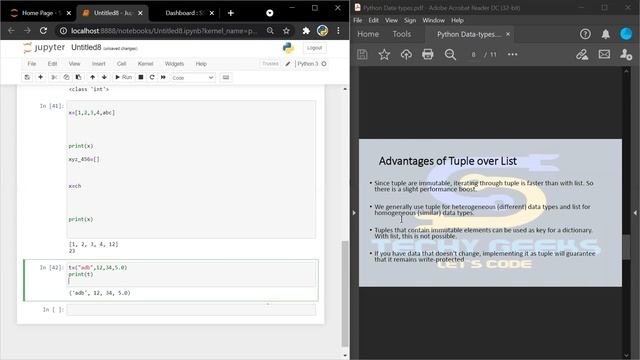Switch to Acrobat Tools tab
The image size is (640, 360).
(402, 34)
